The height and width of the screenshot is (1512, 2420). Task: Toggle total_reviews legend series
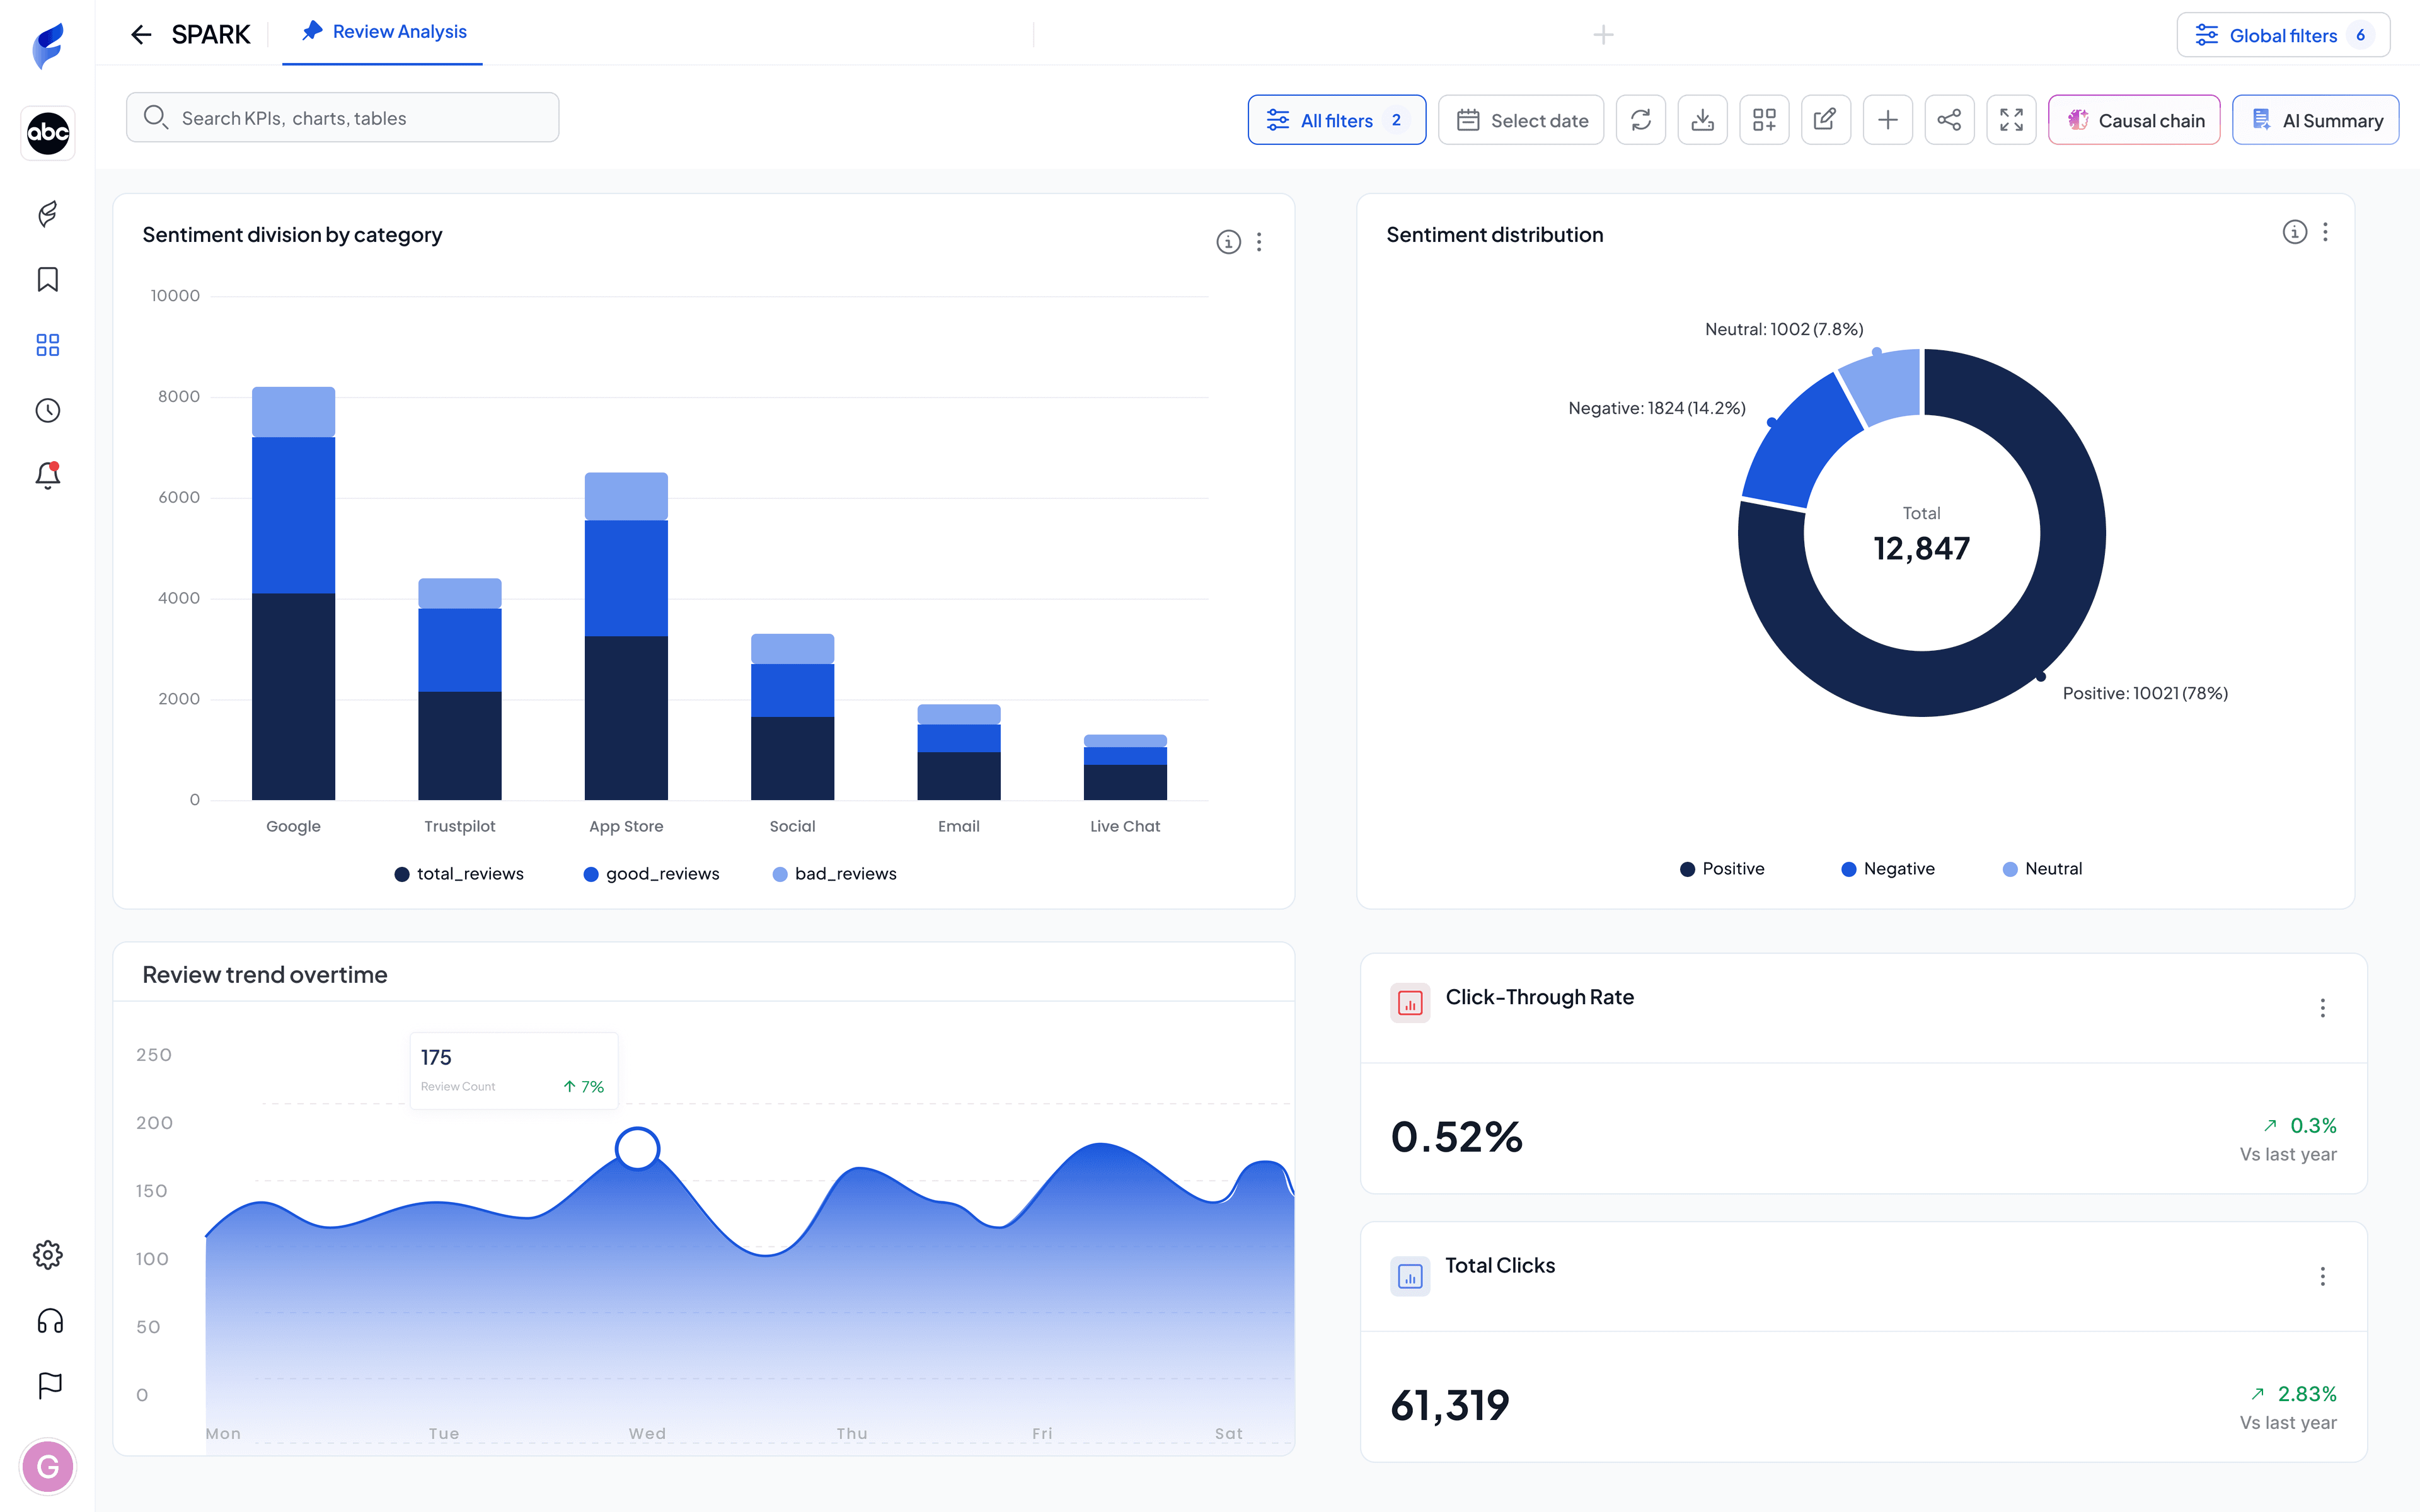point(459,874)
